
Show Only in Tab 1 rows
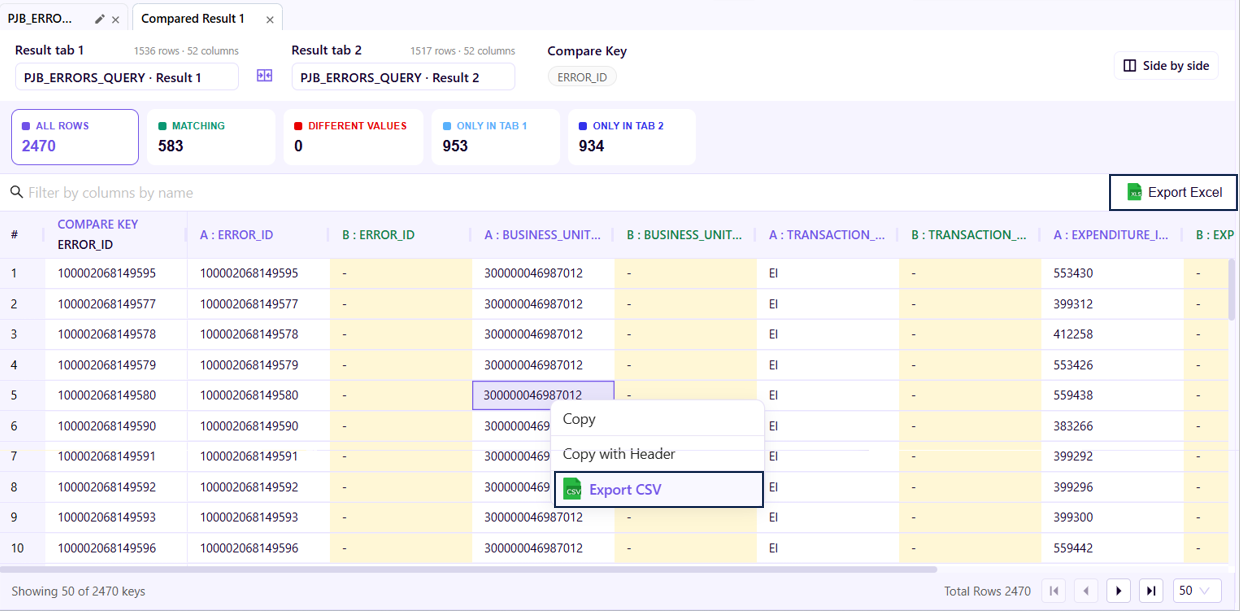click(x=496, y=137)
